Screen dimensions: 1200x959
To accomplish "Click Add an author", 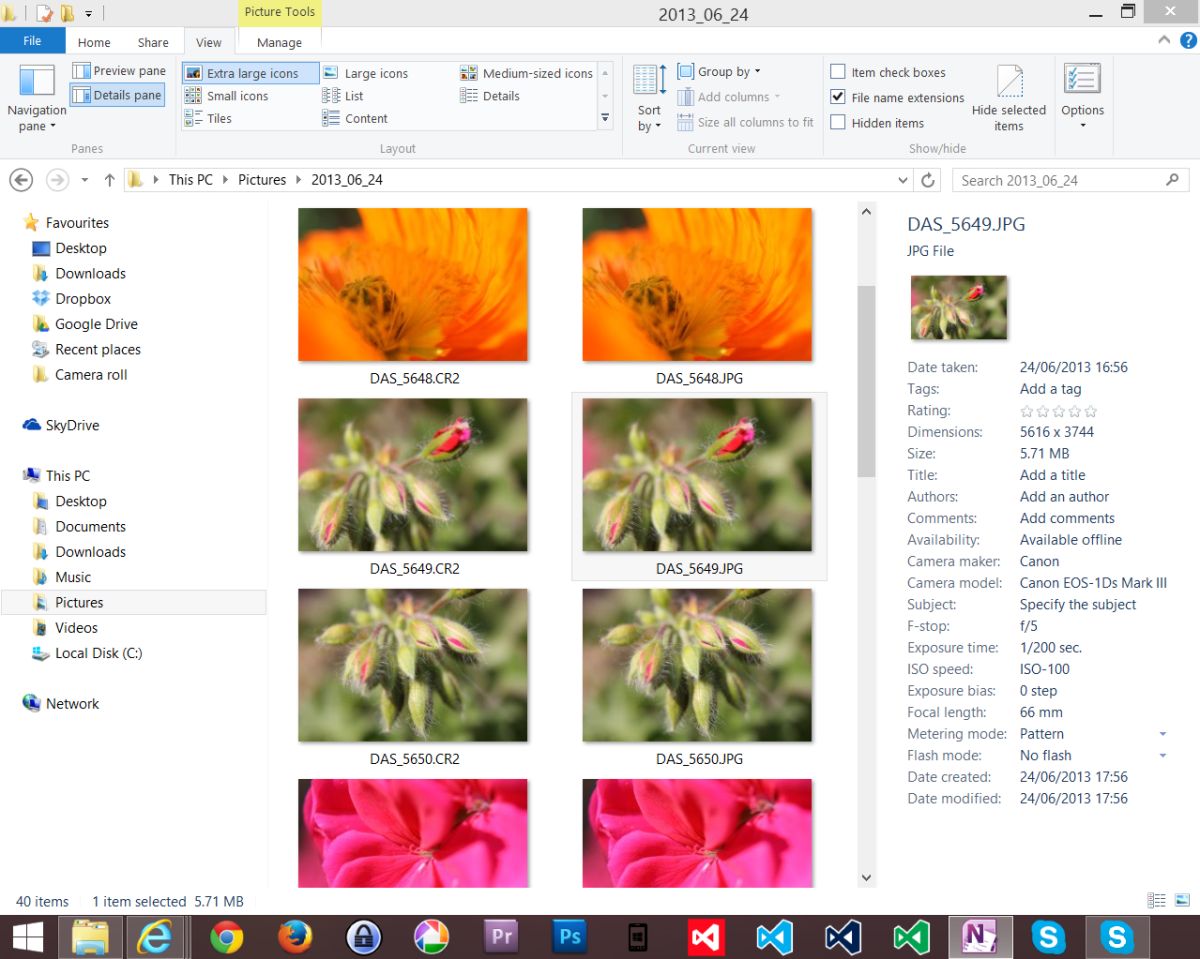I will coord(1064,497).
